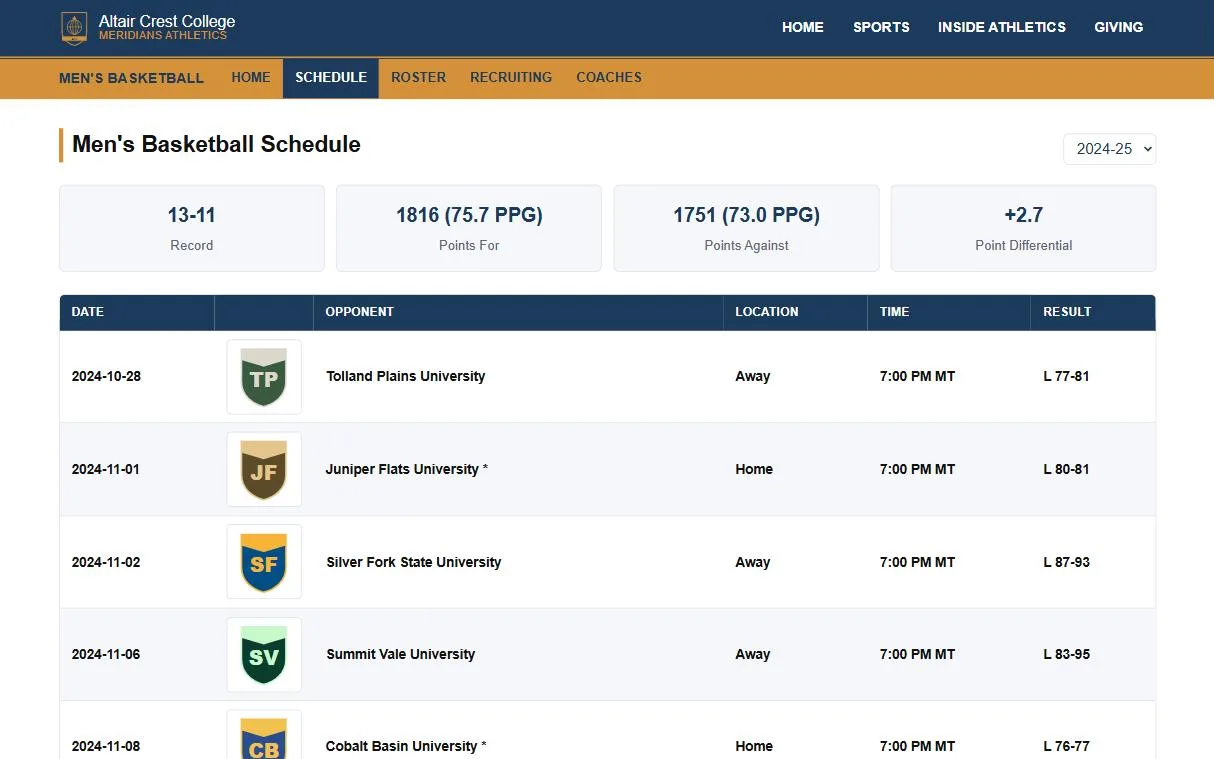The height and width of the screenshot is (759, 1214).
Task: Open Silver Fork State University opponent entry
Action: click(414, 562)
